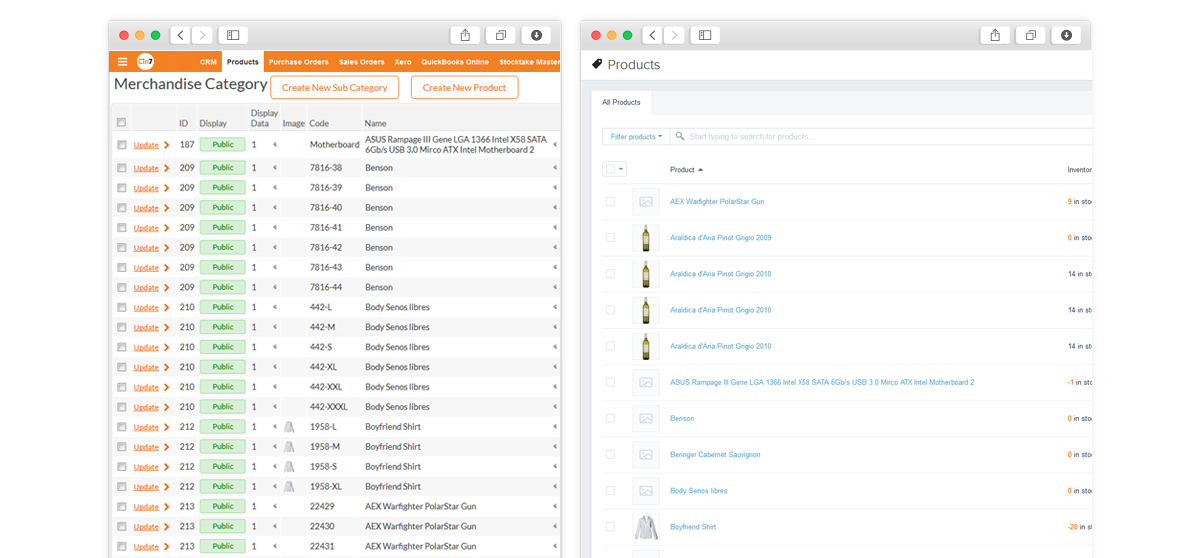Tick checkbox for Body Senos libres product
The image size is (1200, 558).
[610, 491]
